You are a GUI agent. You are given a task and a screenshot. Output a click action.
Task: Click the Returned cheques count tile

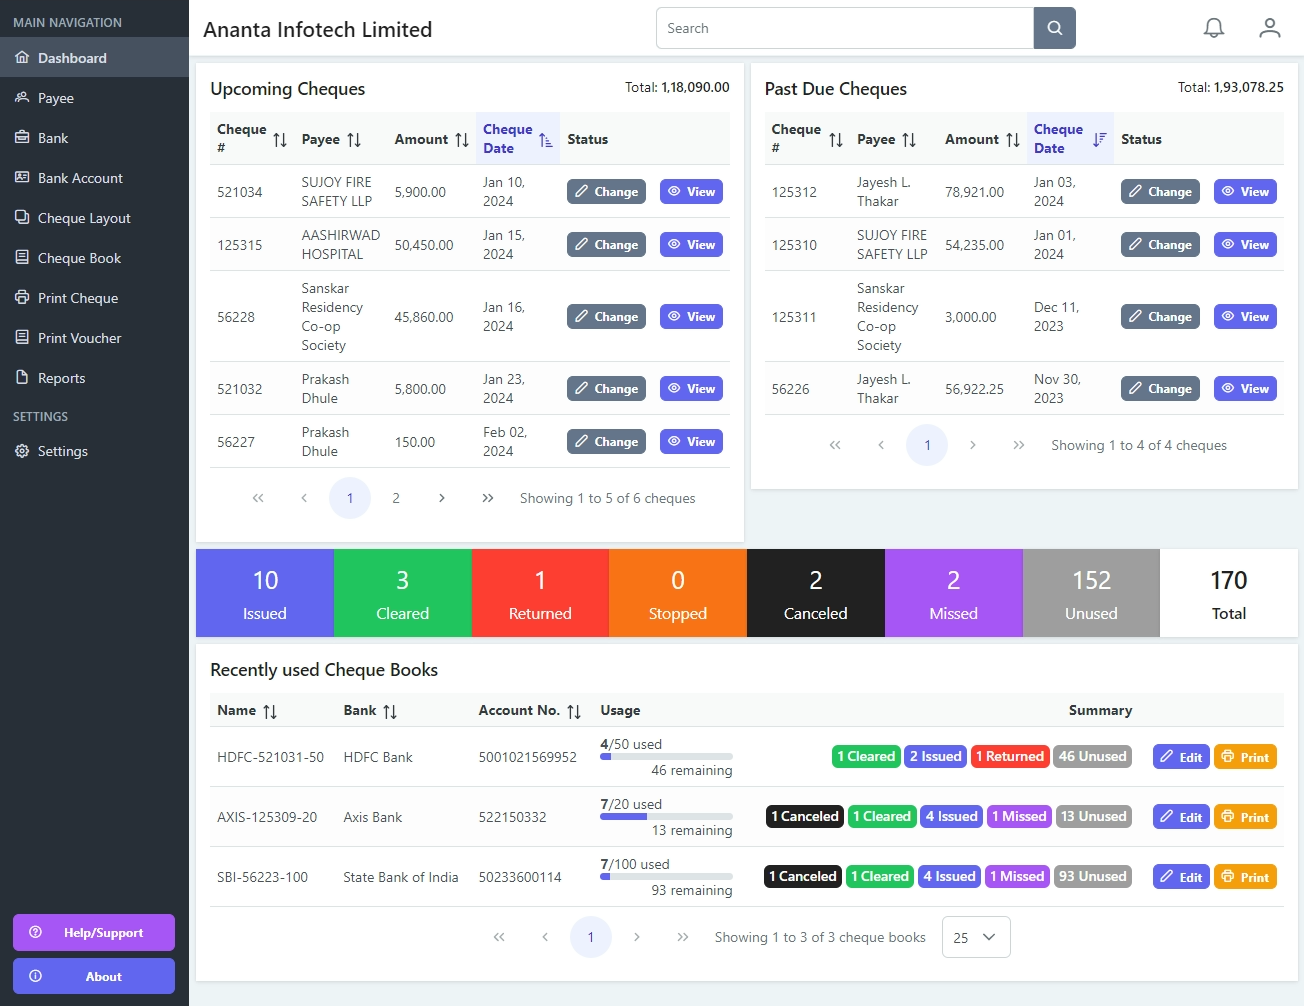click(540, 593)
